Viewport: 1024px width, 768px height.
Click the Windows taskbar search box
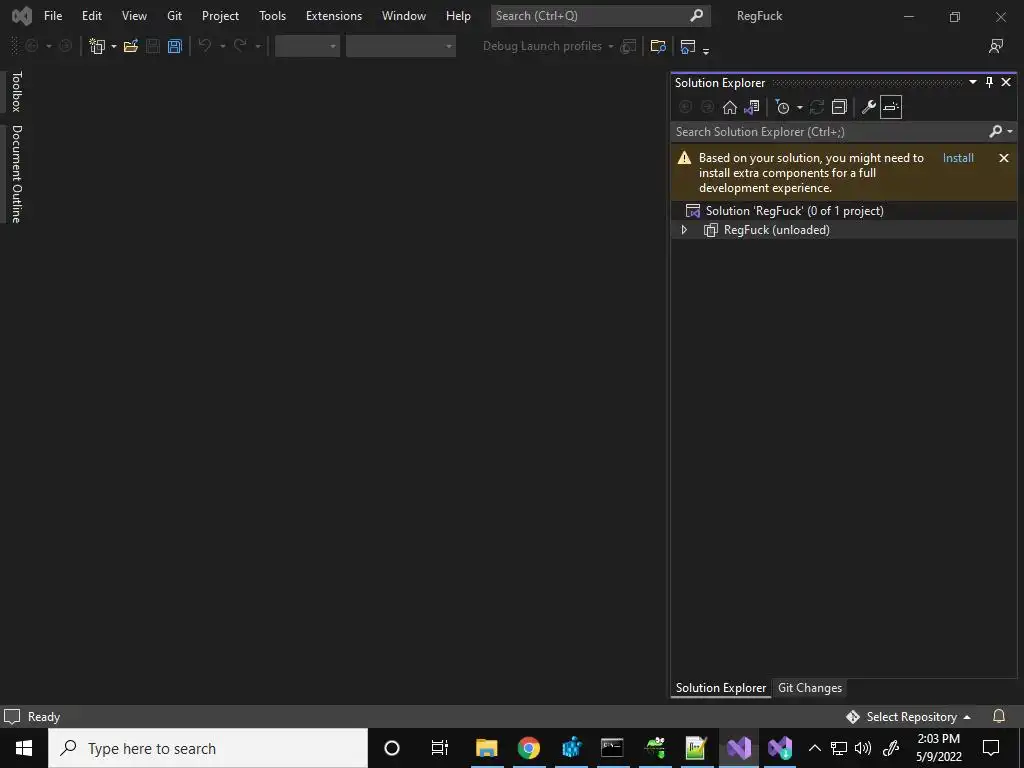208,748
